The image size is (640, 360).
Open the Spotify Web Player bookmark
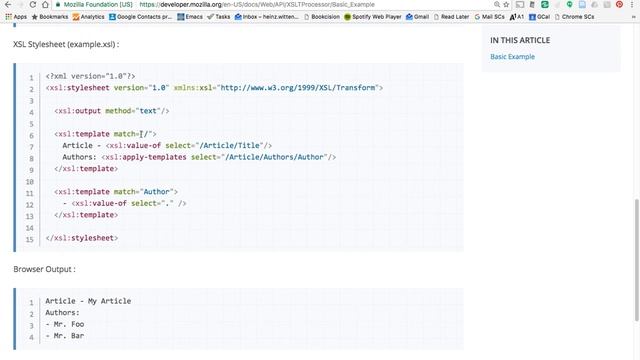point(373,17)
